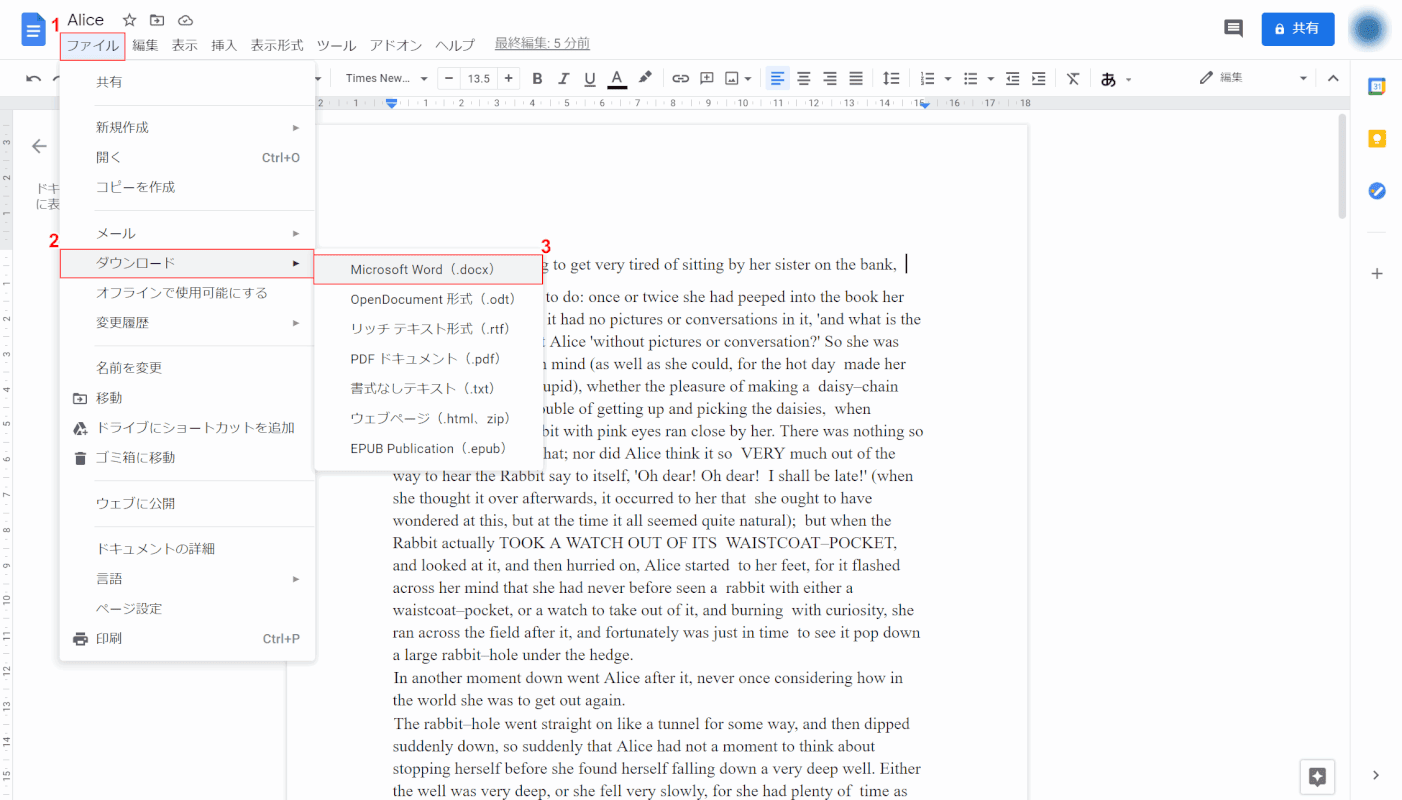1402x800 pixels.
Task: Select 印刷 print menu item
Action: (187, 639)
